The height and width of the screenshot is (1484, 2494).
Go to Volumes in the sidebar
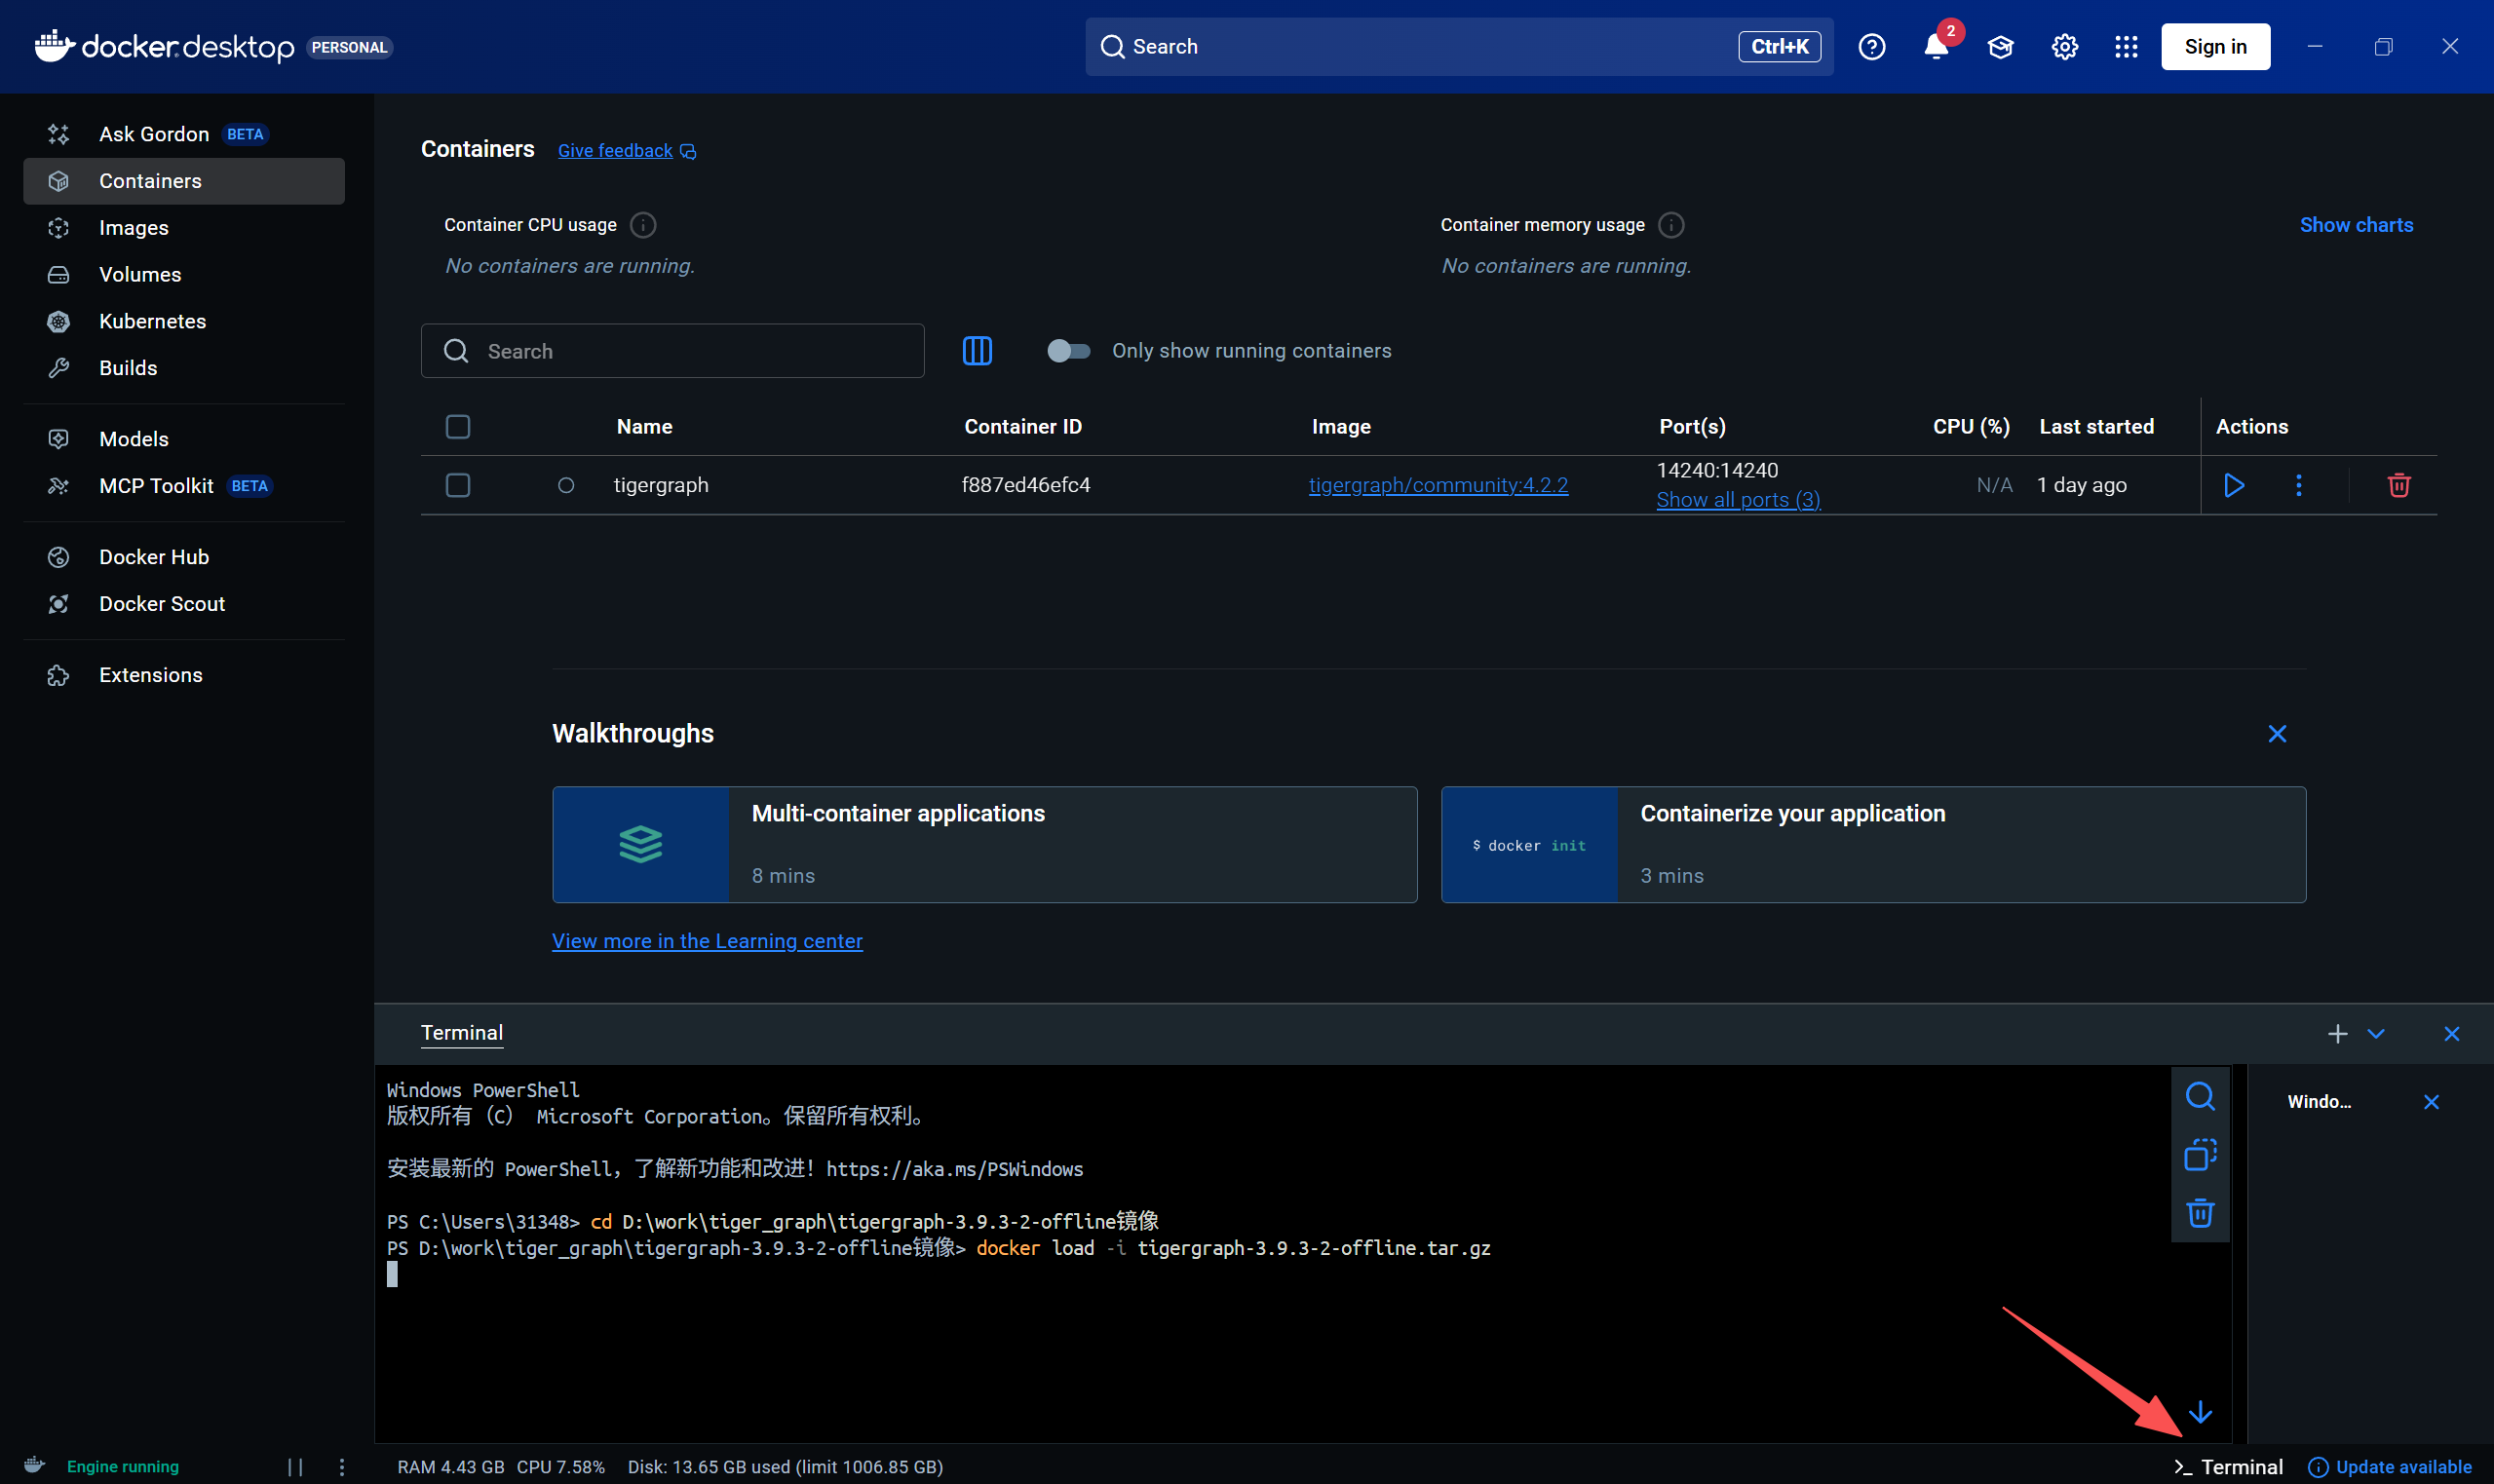(140, 275)
